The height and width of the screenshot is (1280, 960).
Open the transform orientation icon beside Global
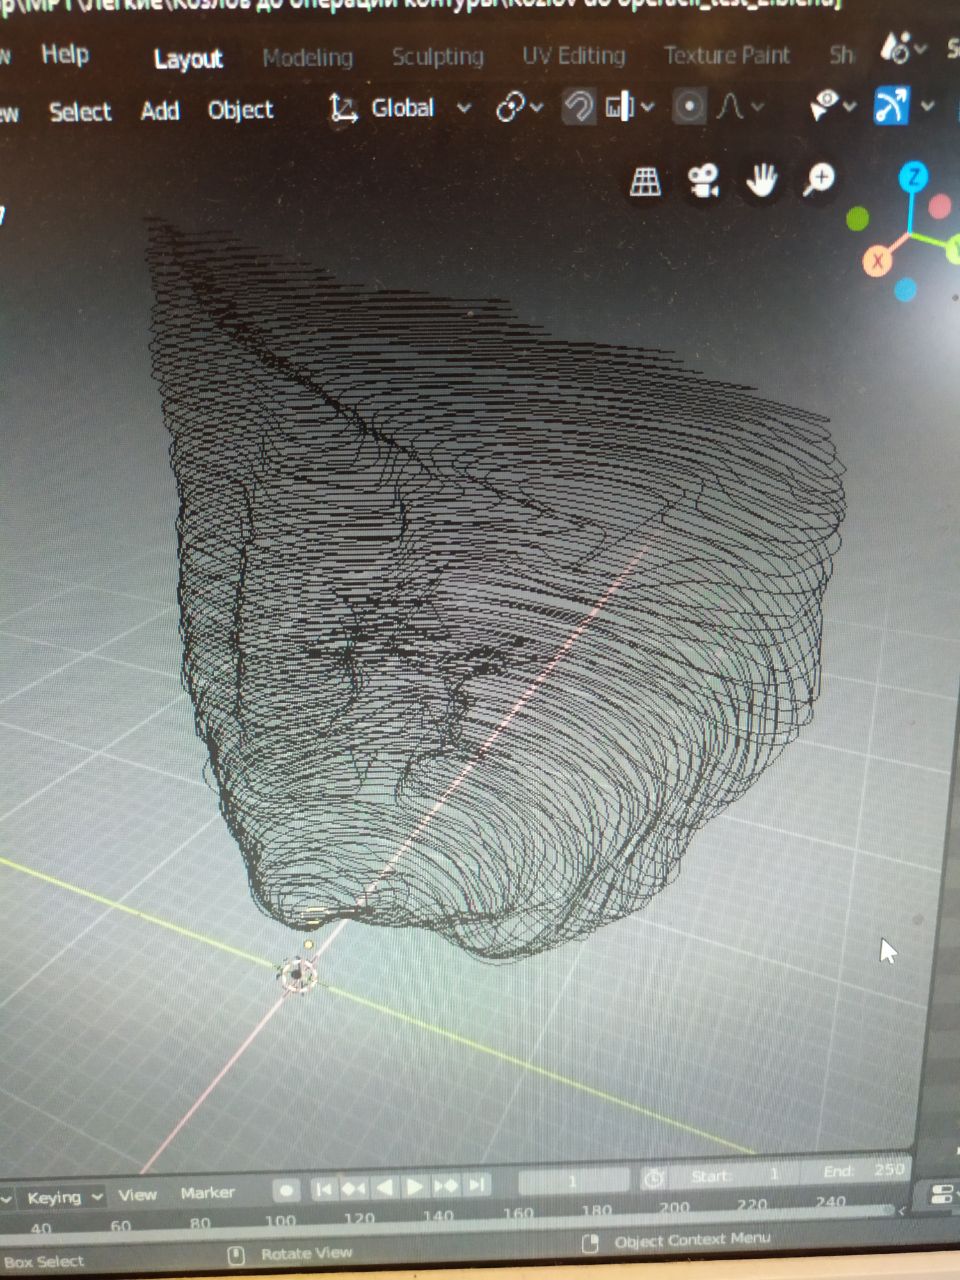coord(343,108)
